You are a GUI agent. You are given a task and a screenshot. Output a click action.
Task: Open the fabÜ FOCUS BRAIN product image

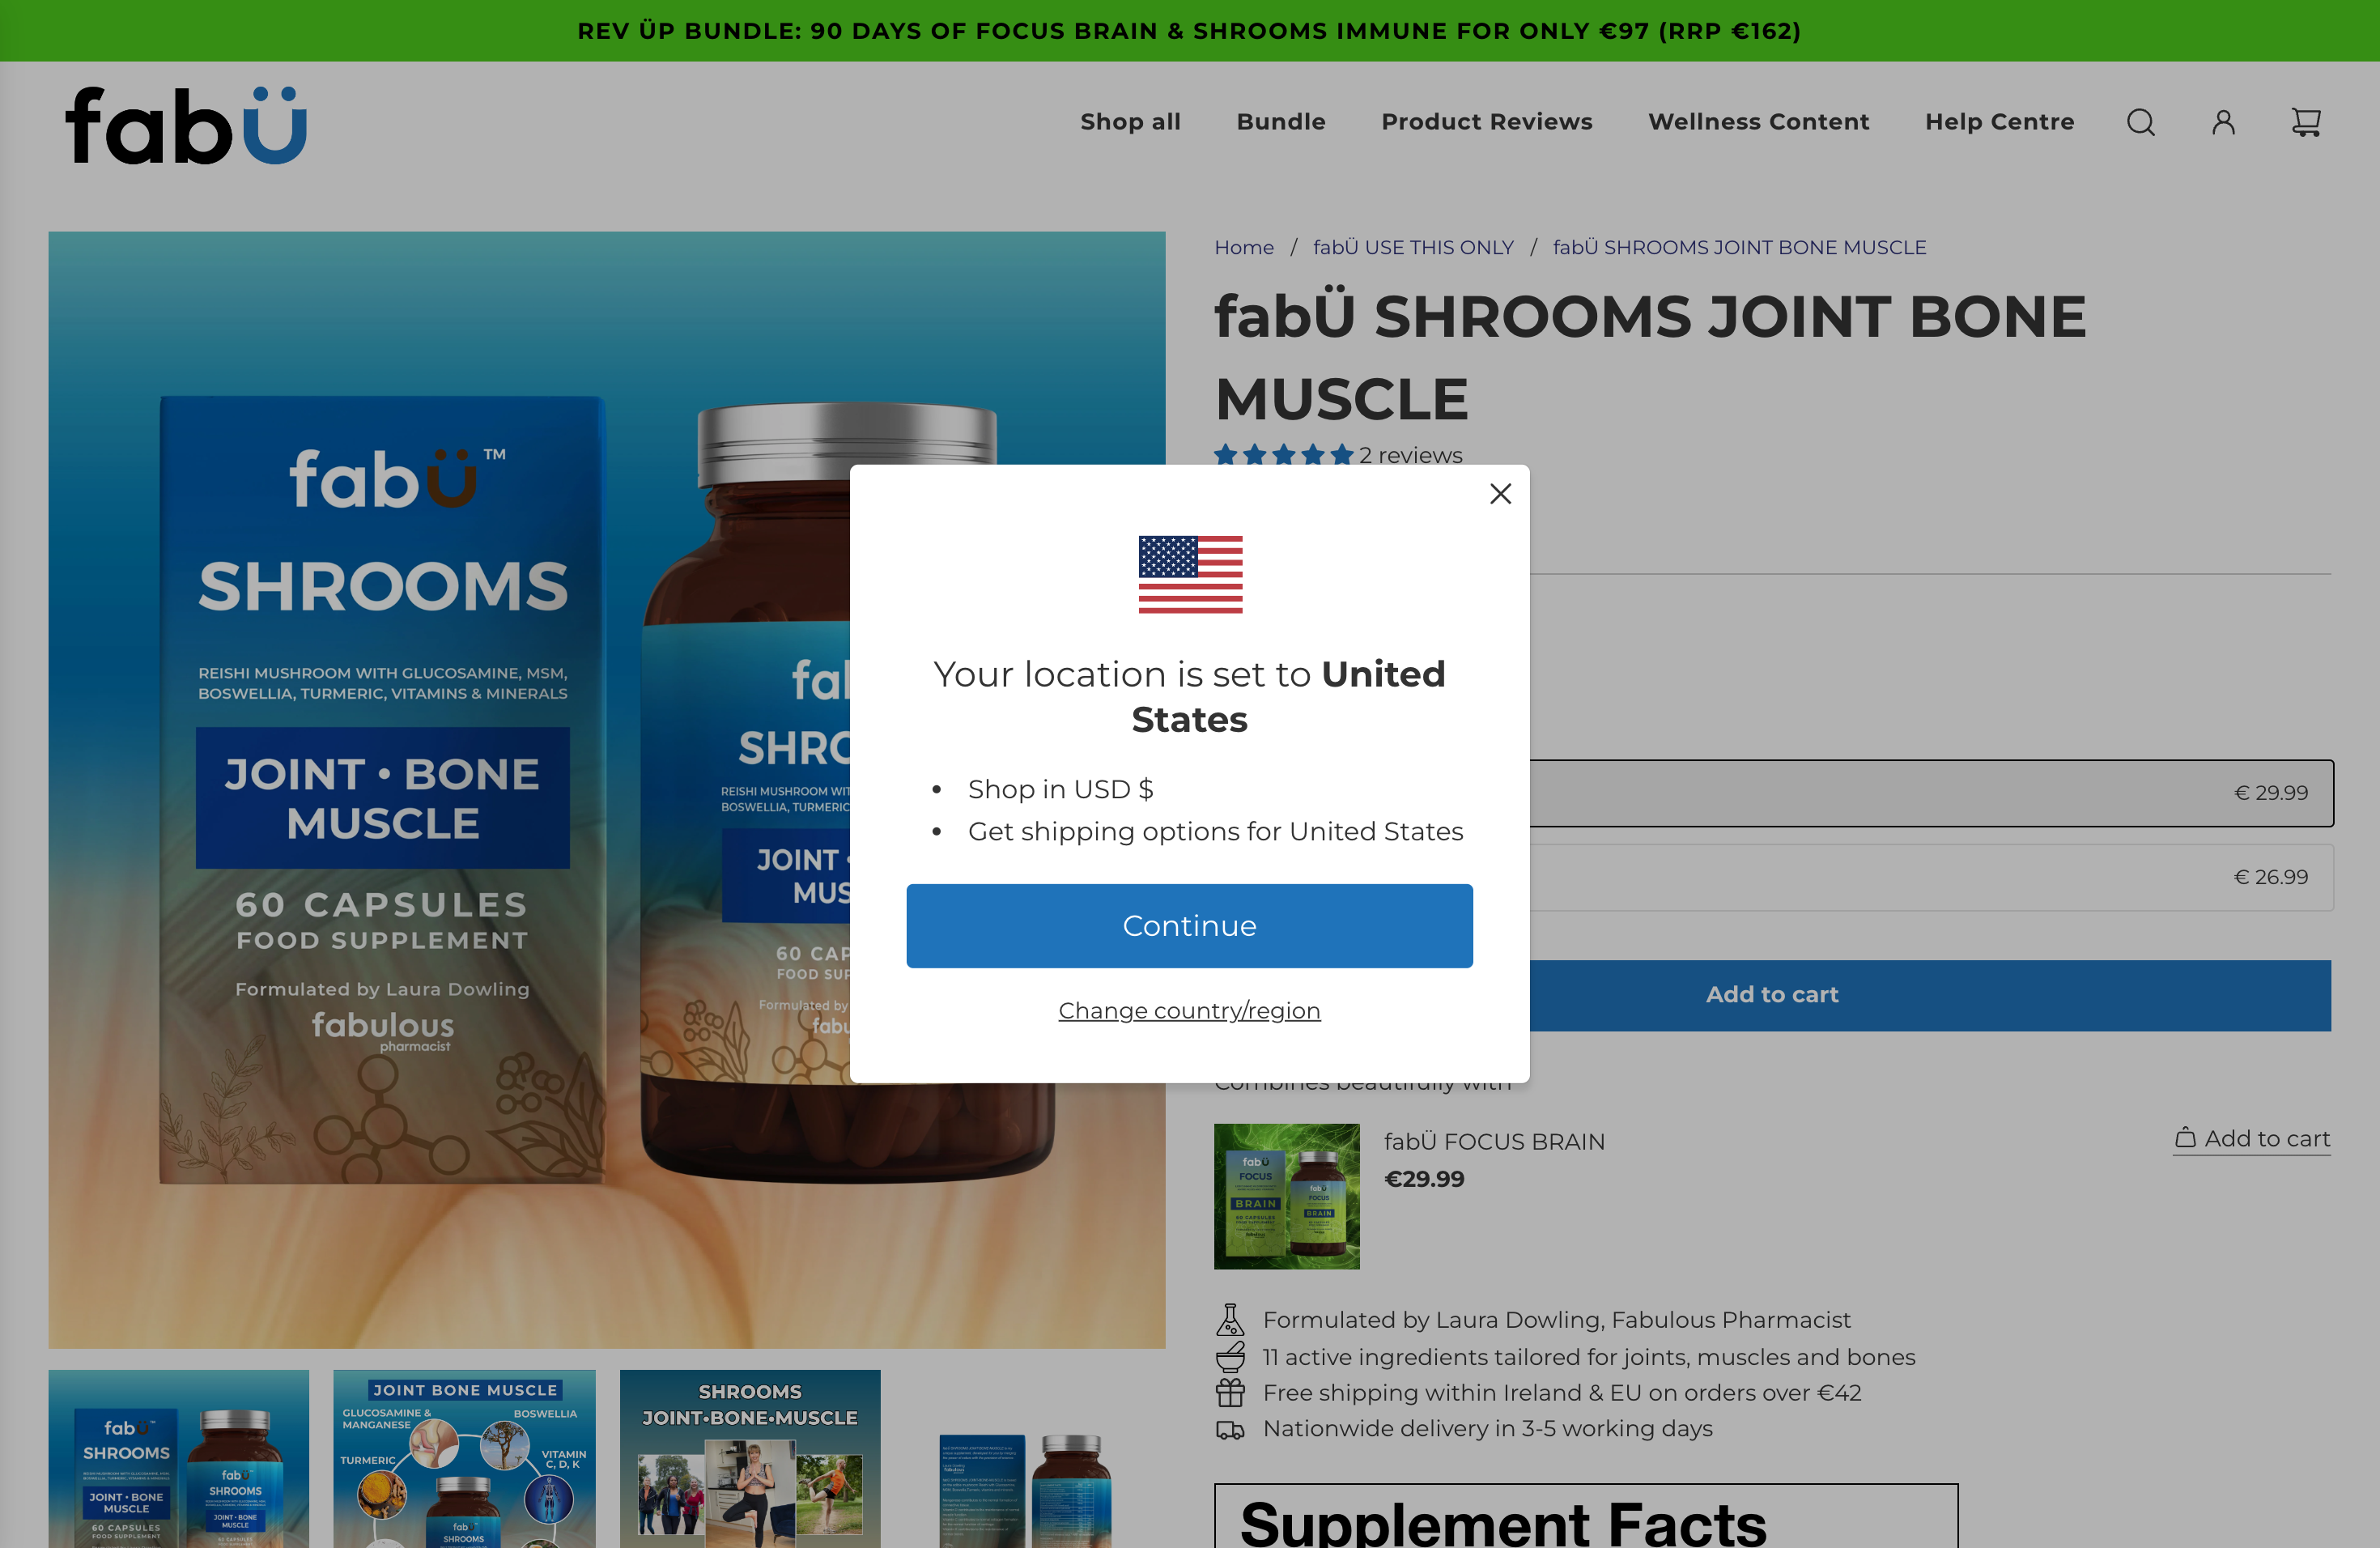pyautogui.click(x=1286, y=1196)
